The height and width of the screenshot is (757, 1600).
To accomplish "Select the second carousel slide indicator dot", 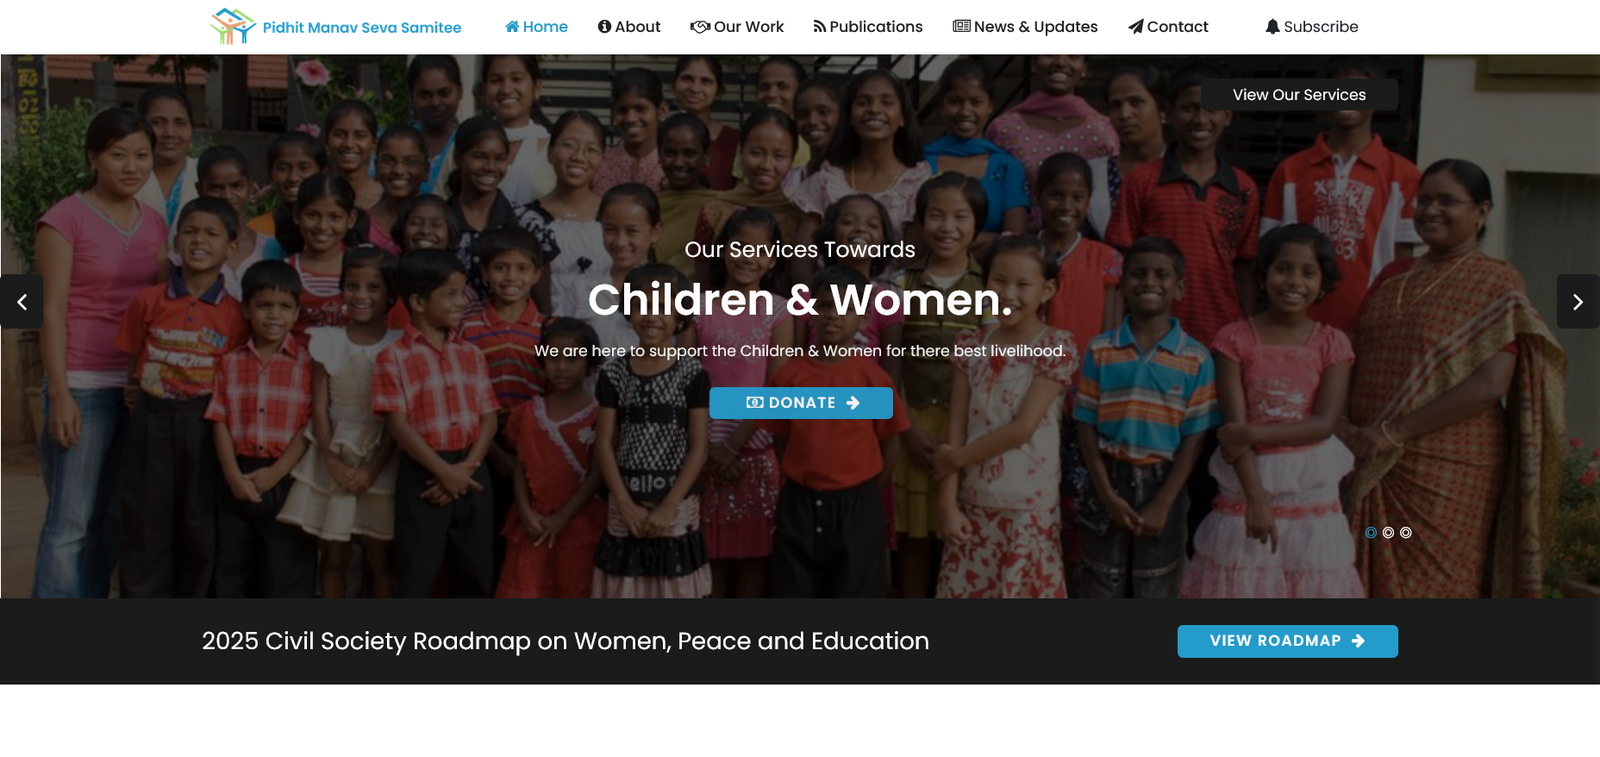I will click(1388, 533).
